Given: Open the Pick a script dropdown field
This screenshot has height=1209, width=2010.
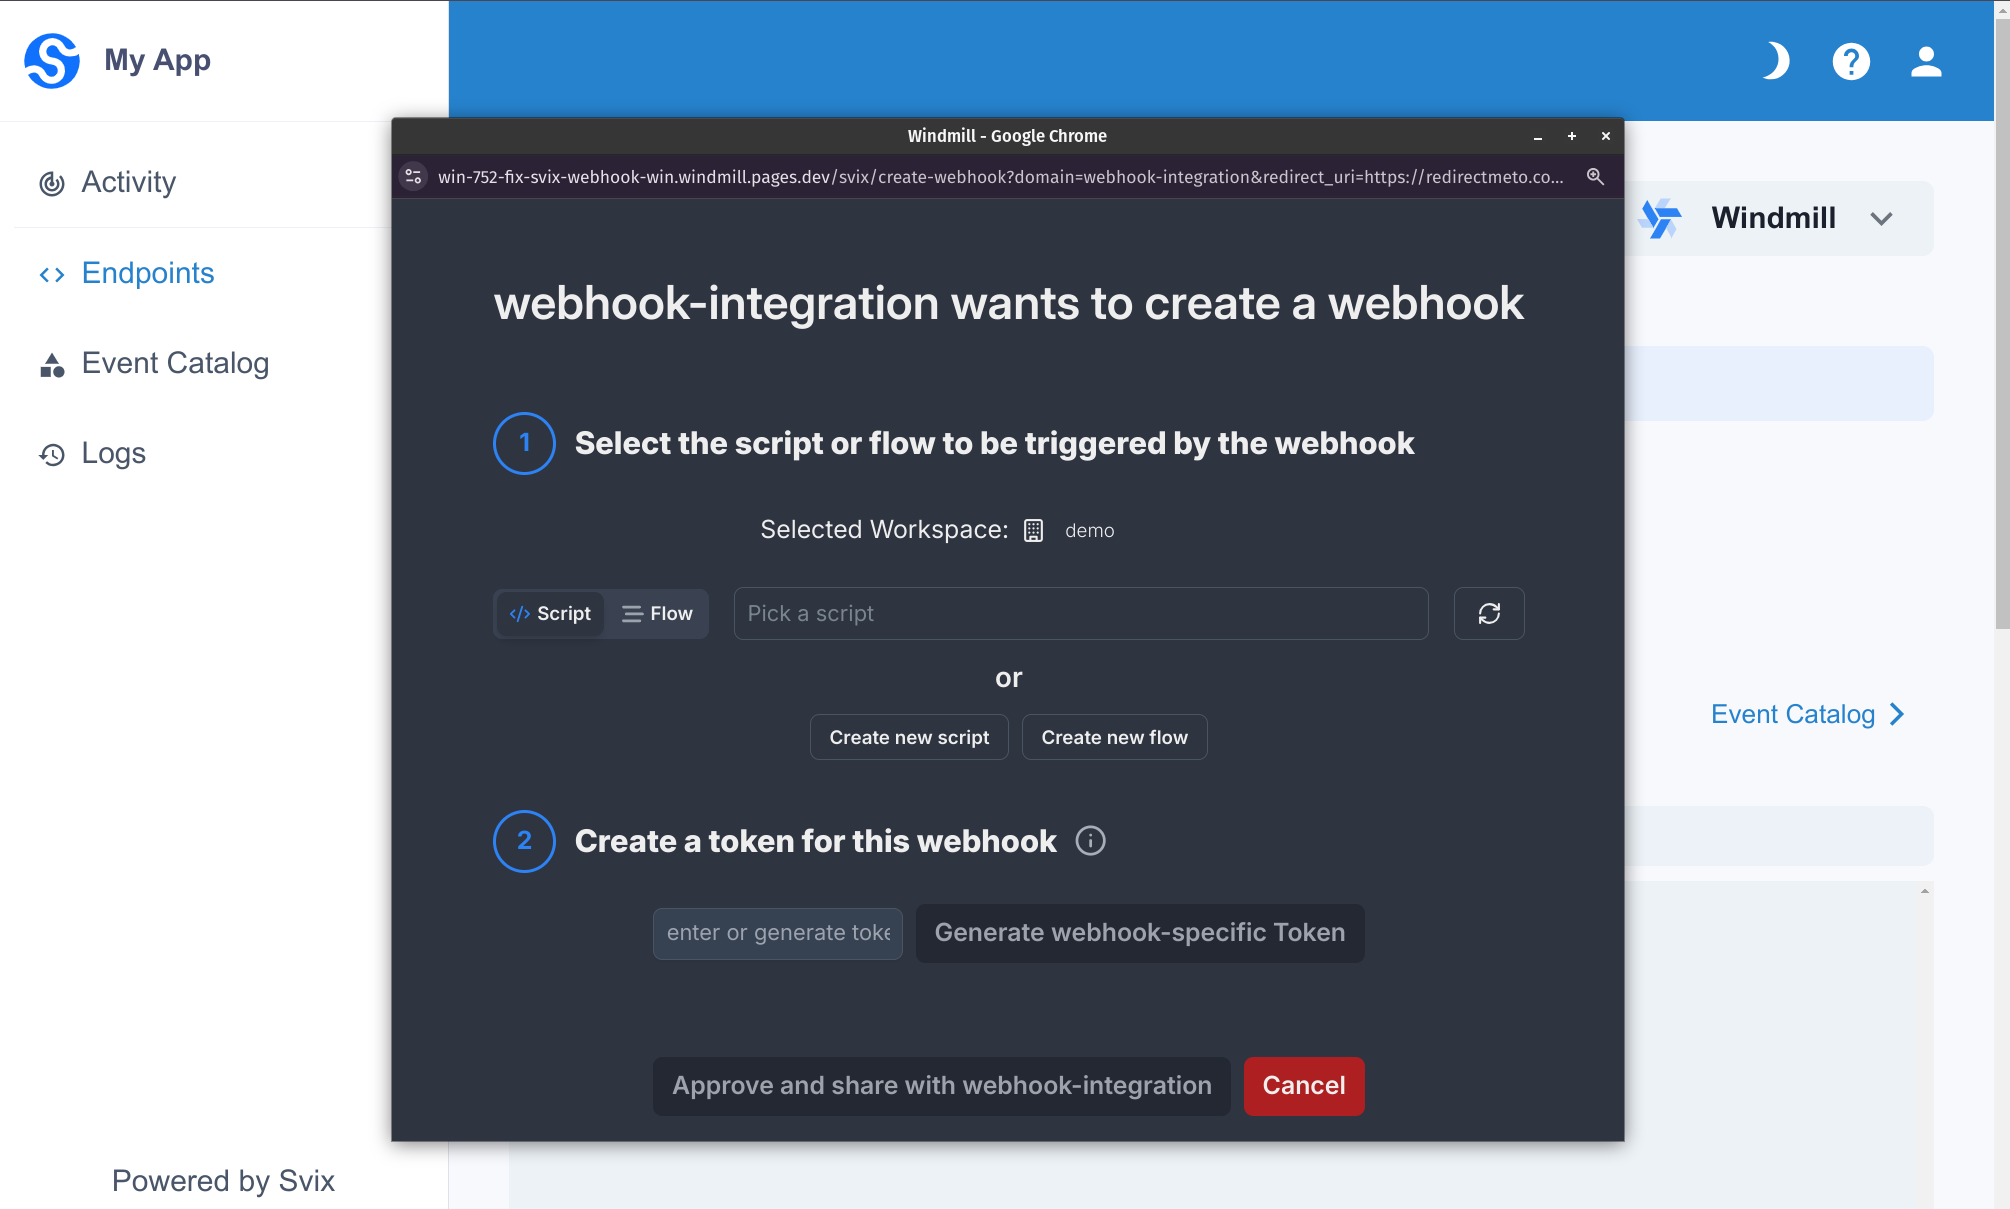Looking at the screenshot, I should 1081,613.
